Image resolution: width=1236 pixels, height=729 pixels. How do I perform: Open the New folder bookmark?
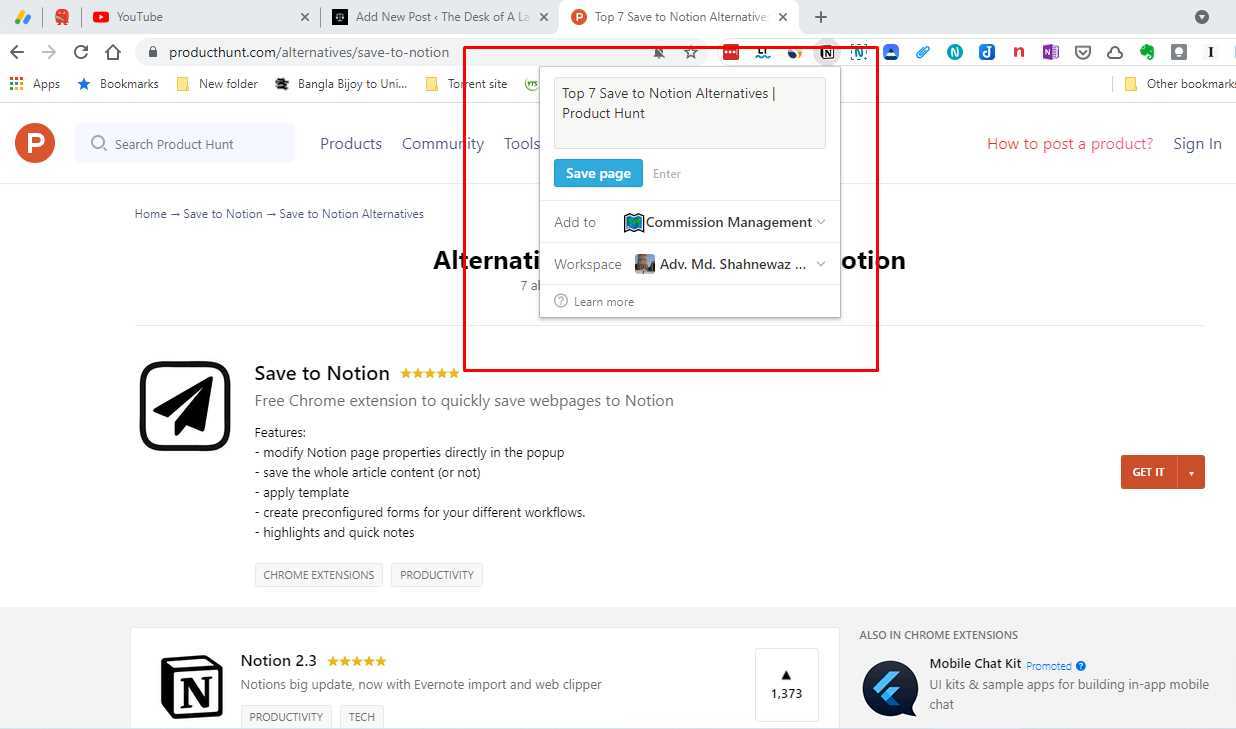click(x=217, y=84)
